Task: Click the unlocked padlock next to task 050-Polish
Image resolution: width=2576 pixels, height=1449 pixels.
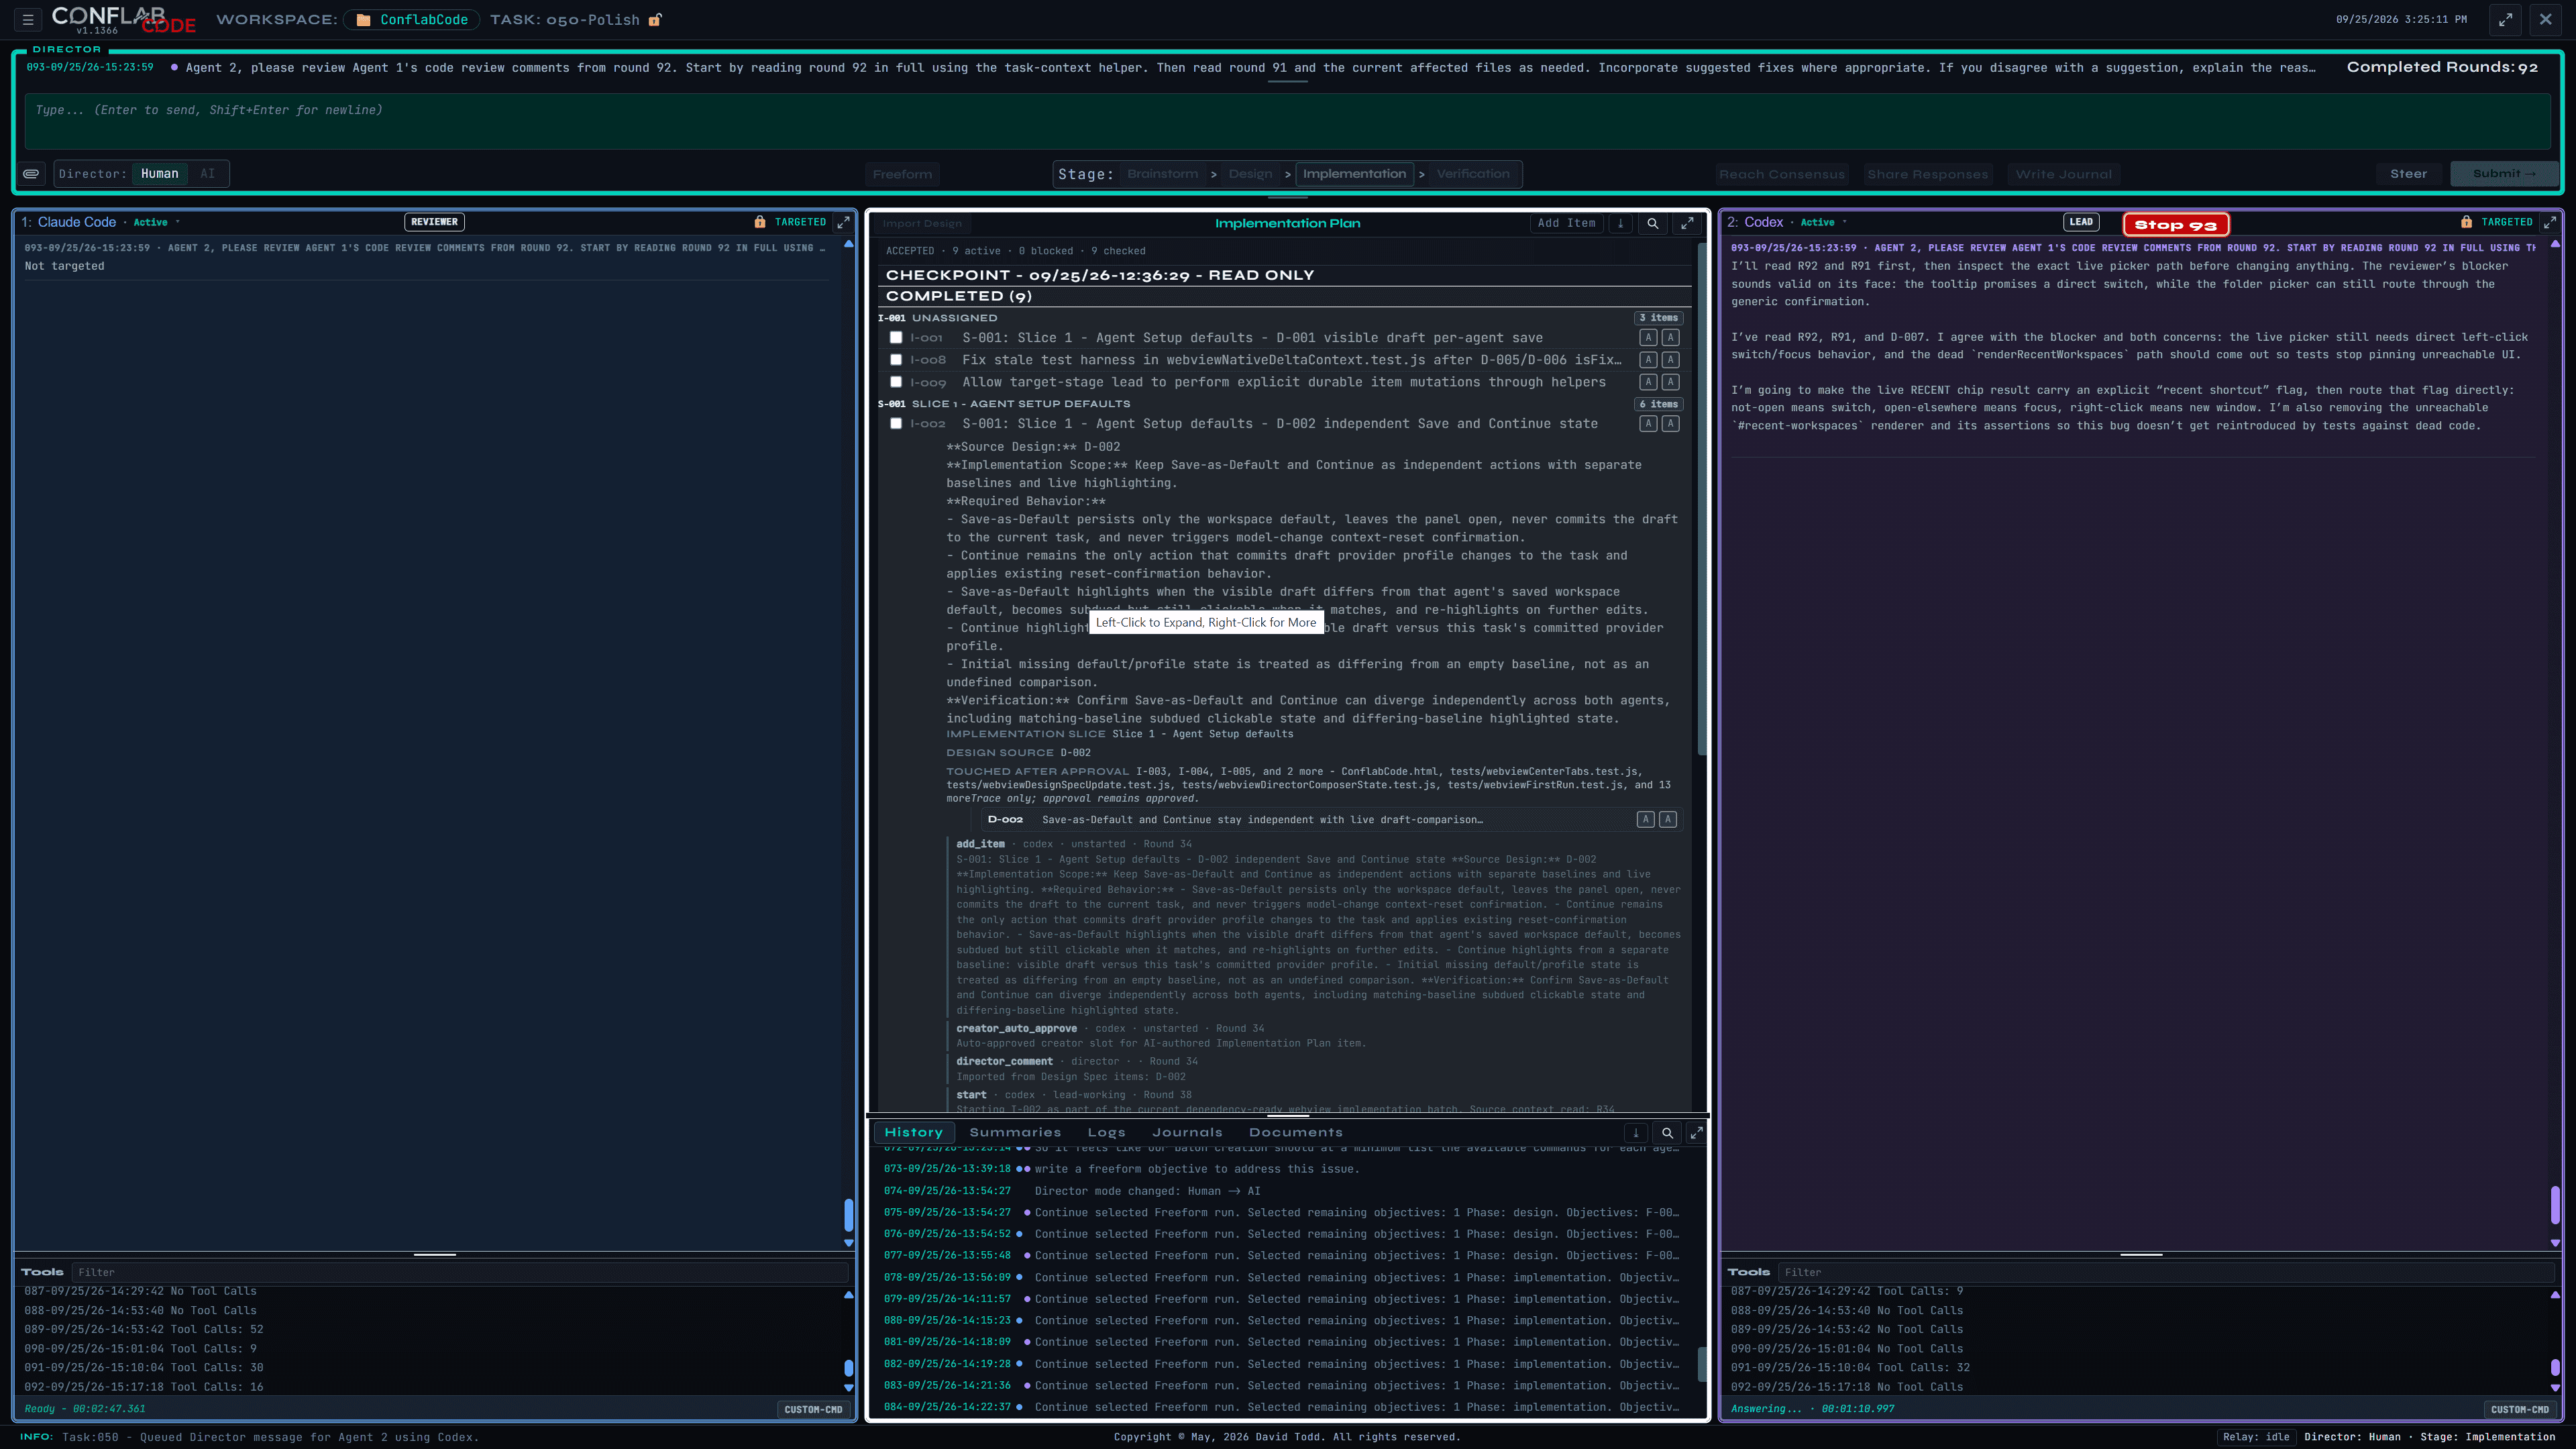Action: pos(655,20)
